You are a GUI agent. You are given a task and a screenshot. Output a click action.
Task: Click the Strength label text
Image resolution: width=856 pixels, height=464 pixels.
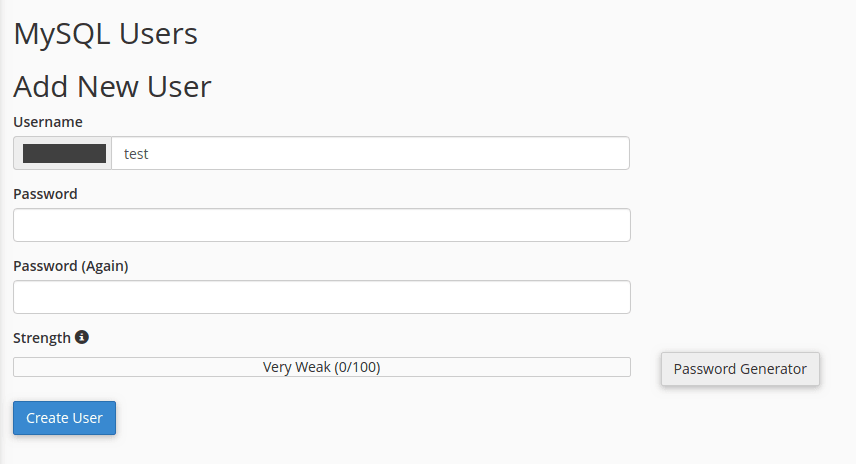tap(42, 338)
